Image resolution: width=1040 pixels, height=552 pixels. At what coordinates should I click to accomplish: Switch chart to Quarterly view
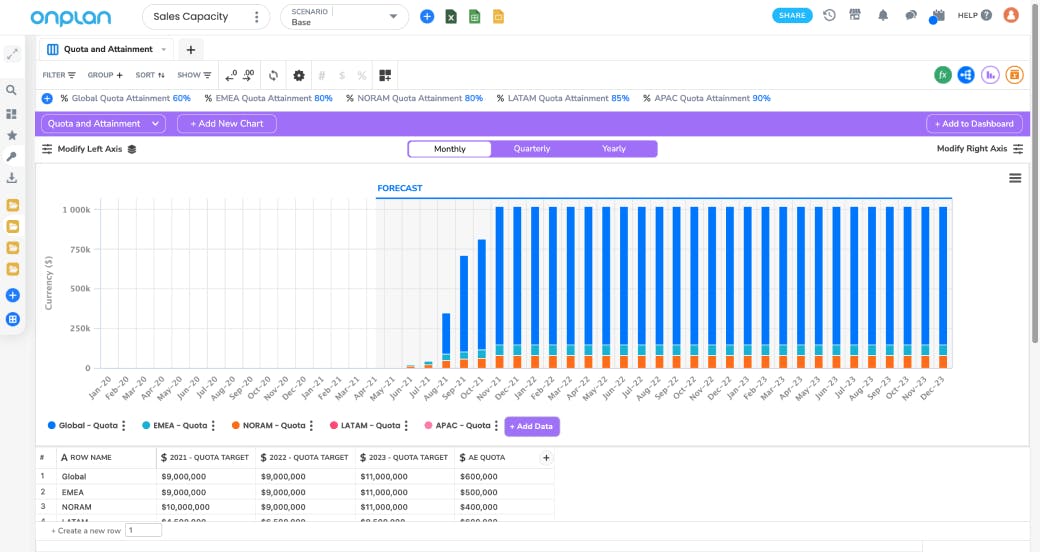(532, 149)
